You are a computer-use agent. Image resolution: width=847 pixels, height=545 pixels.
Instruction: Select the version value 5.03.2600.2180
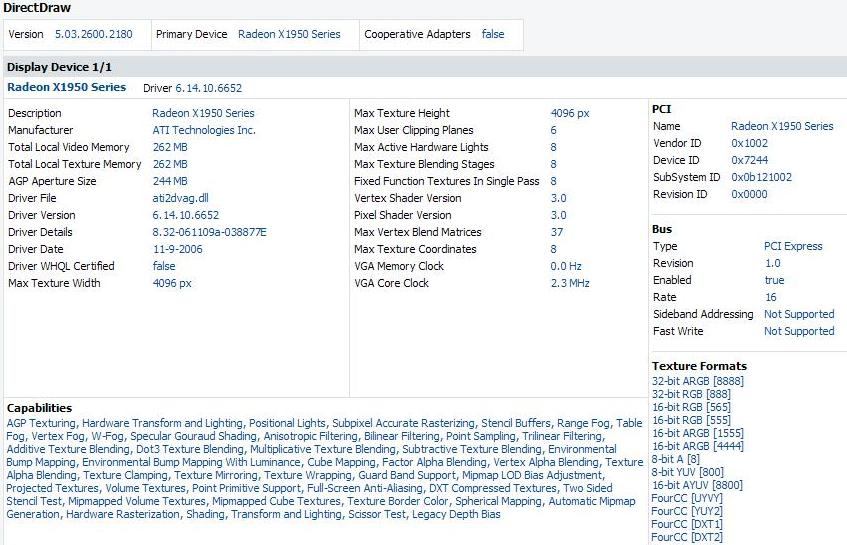(x=93, y=34)
